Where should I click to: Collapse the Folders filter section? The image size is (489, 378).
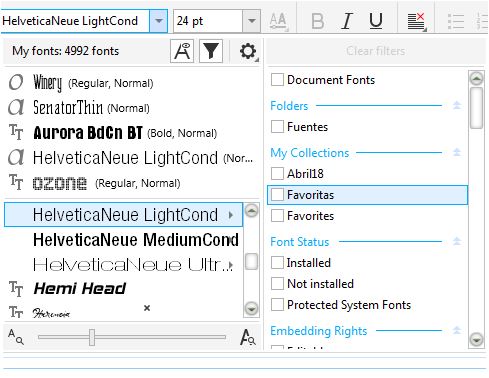(x=457, y=106)
